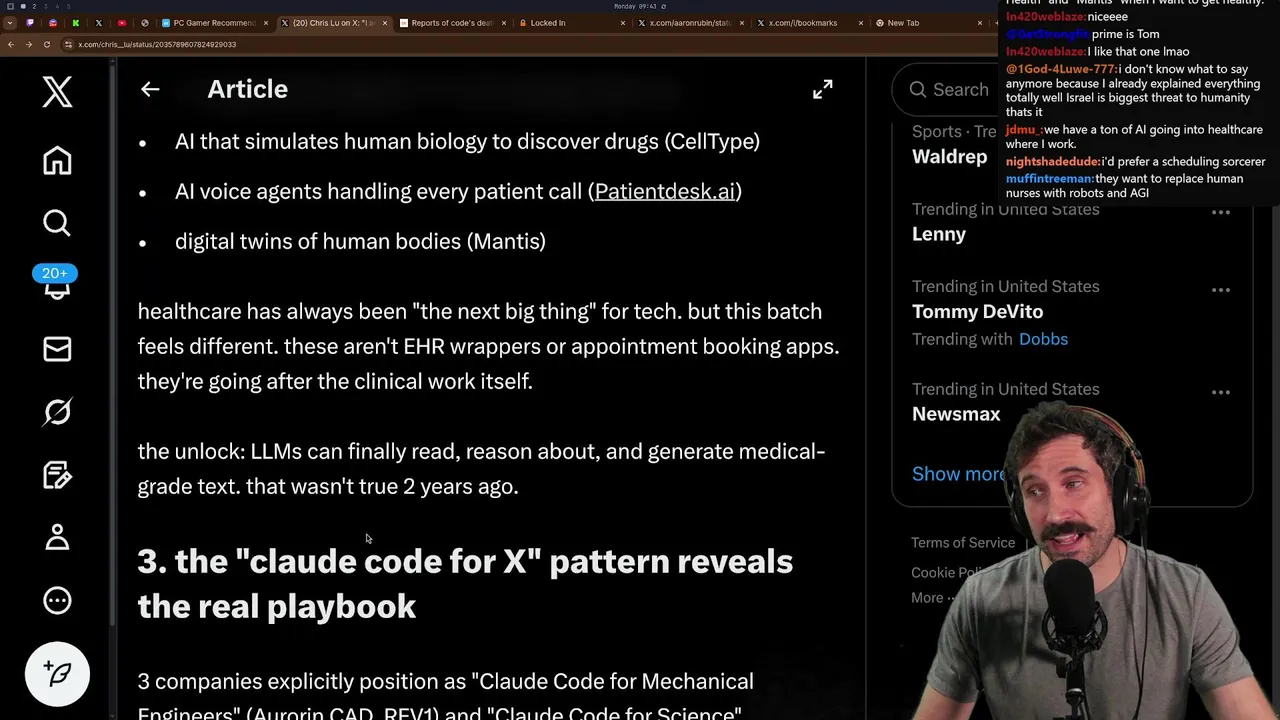
Task: Open more options for Newsmax trend
Action: (x=1221, y=392)
